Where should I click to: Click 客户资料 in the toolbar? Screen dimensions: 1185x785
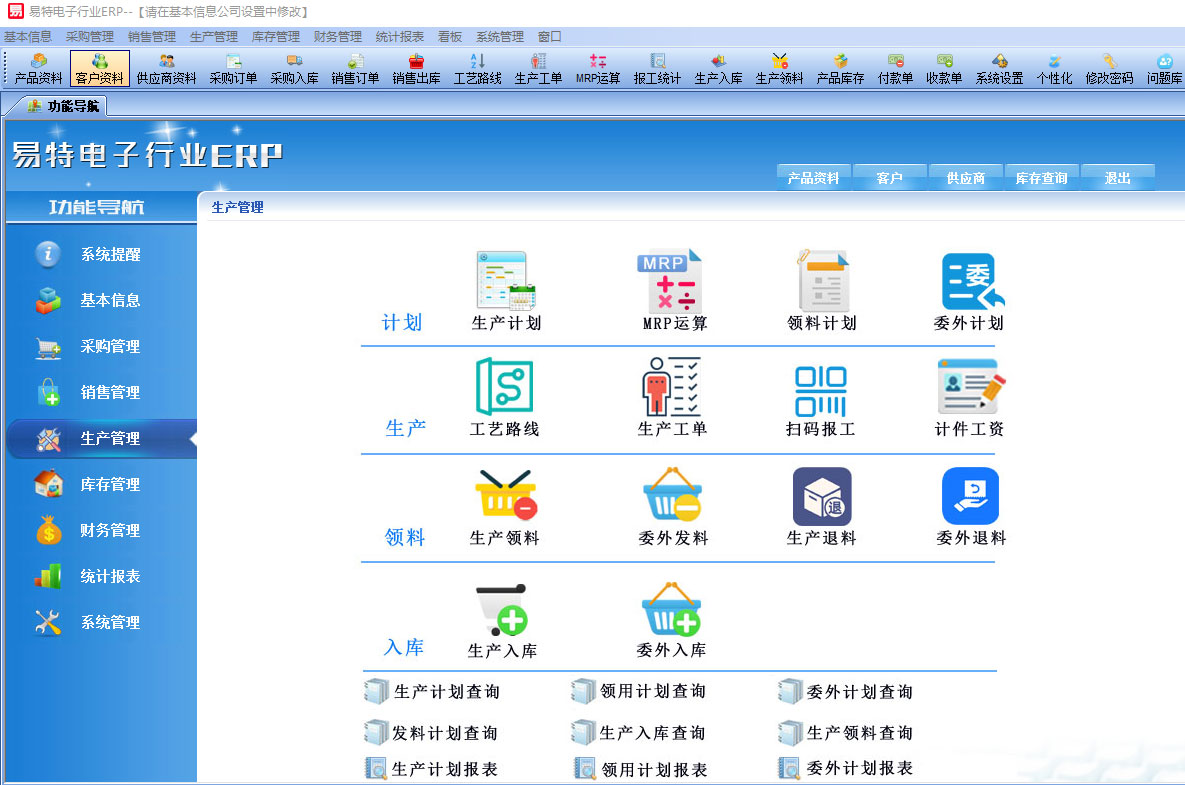[100, 68]
